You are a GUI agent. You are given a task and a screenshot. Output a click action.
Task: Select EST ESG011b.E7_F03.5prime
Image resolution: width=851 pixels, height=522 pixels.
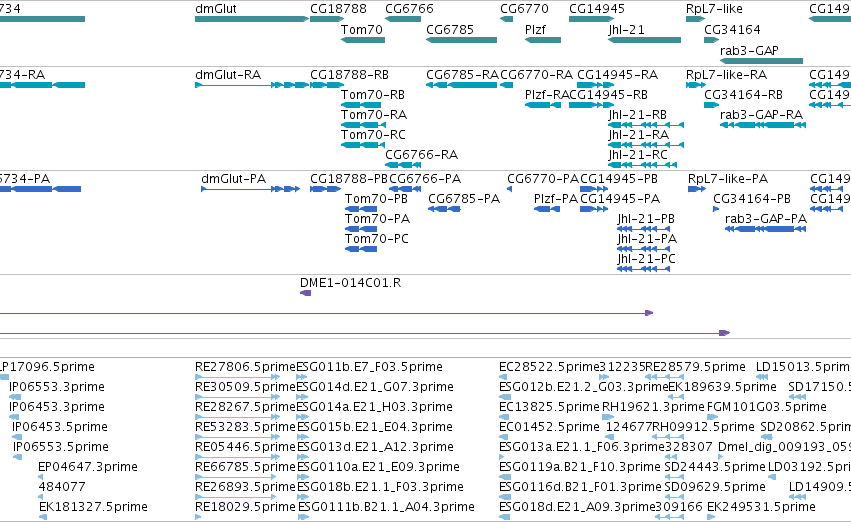(x=302, y=377)
